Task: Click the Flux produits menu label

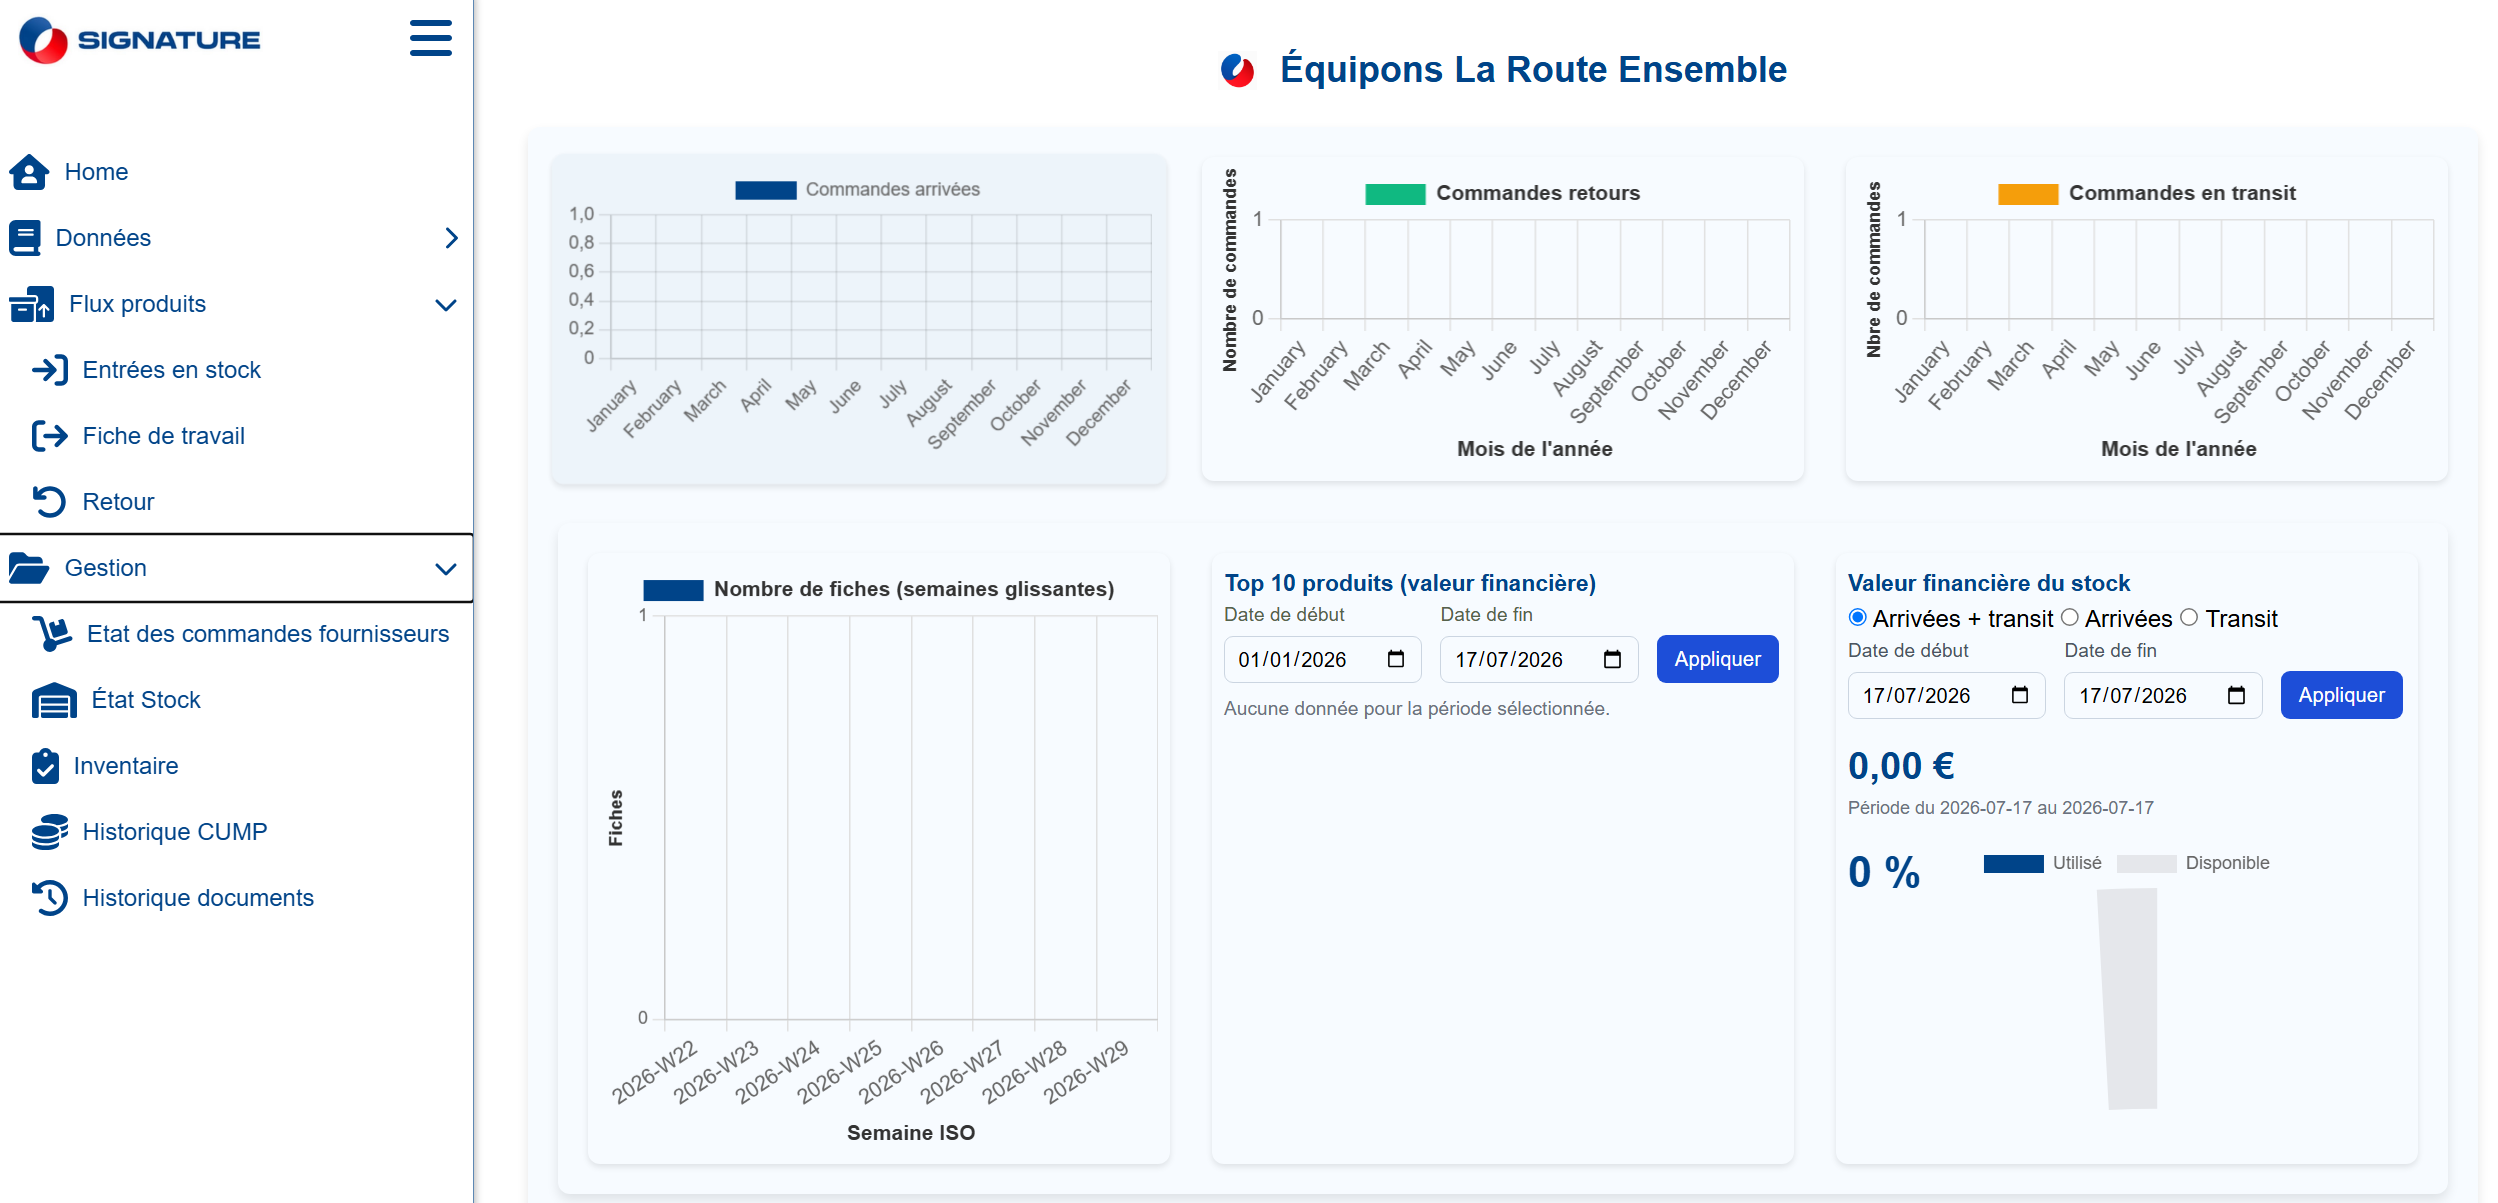Action: pyautogui.click(x=137, y=304)
